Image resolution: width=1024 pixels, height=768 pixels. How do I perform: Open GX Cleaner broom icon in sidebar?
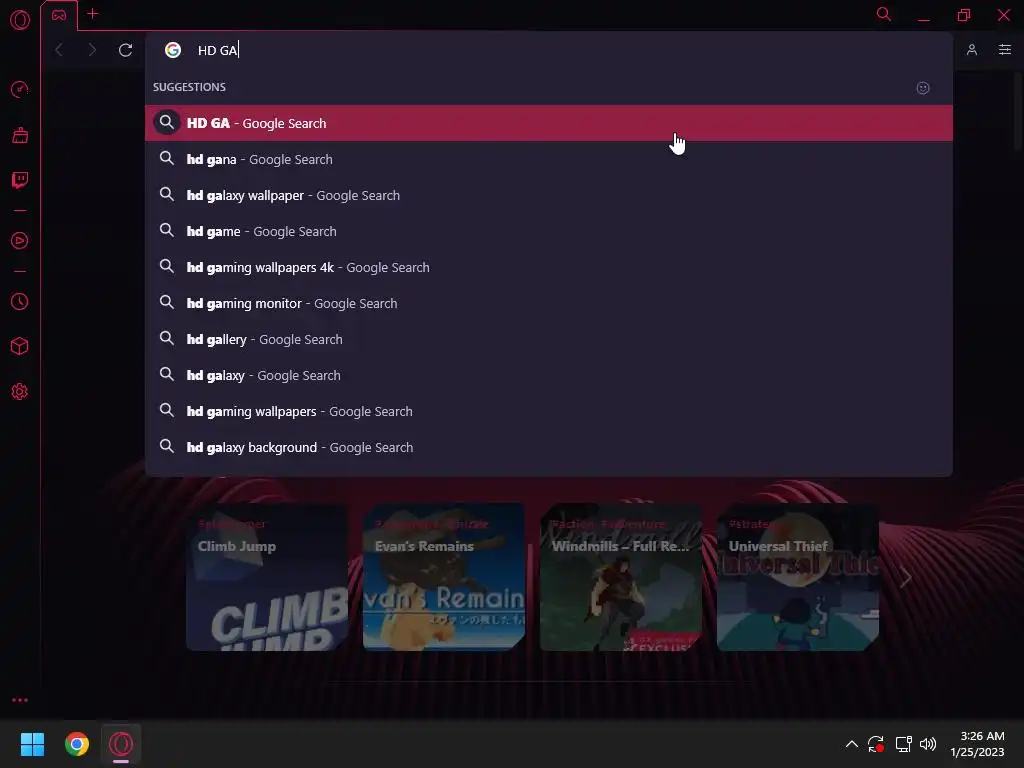[x=20, y=135]
